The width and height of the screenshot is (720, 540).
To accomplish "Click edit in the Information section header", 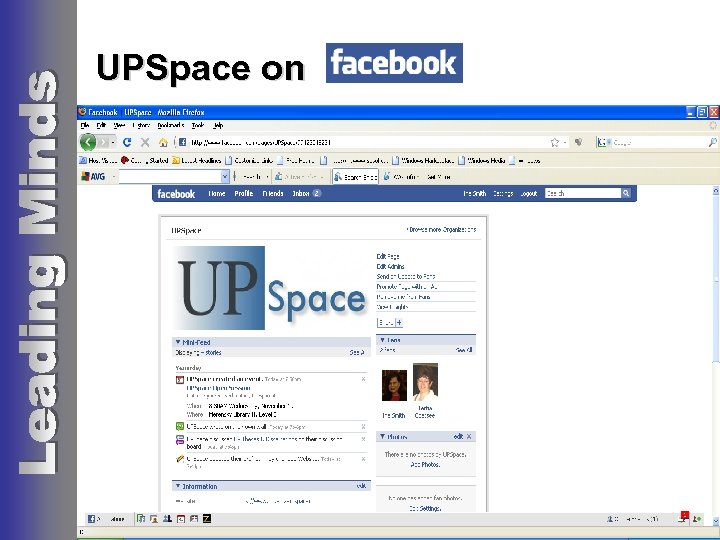I will (x=361, y=486).
